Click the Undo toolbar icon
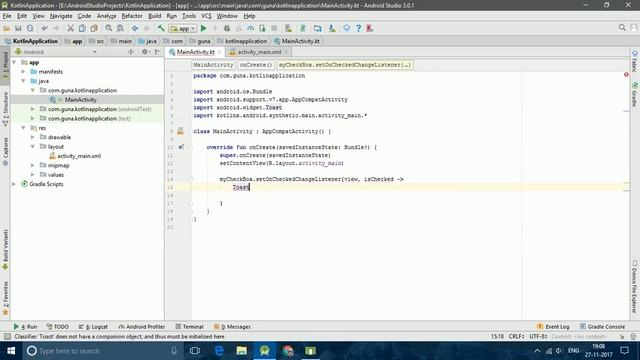Screen dimensions: 640x360 pos(44,28)
